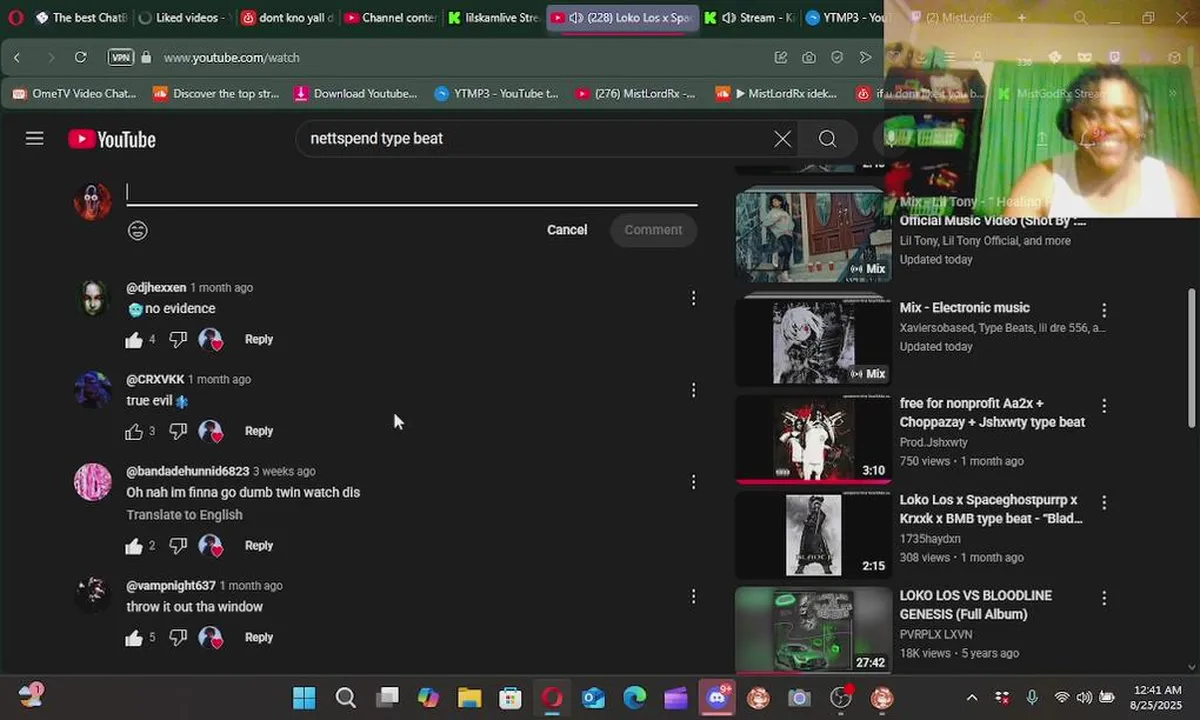
Task: Dislike the comment by @CRXVKK
Action: 178,432
